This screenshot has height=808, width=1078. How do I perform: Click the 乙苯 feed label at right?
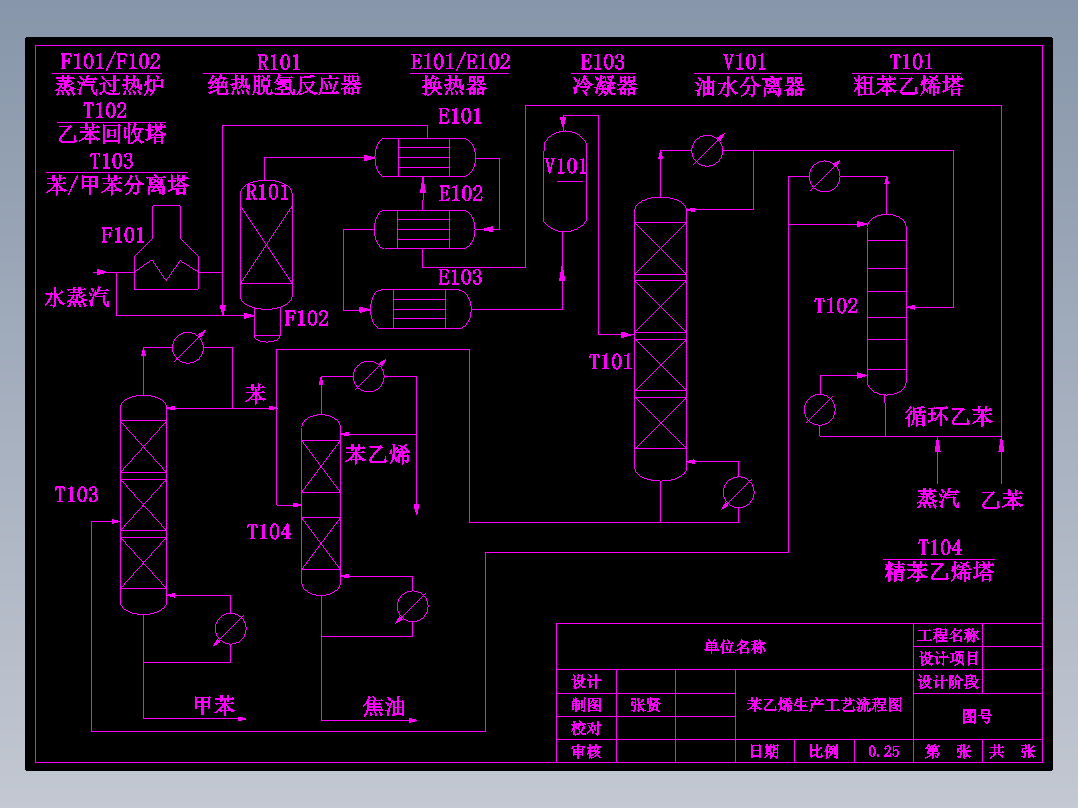tap(1002, 499)
